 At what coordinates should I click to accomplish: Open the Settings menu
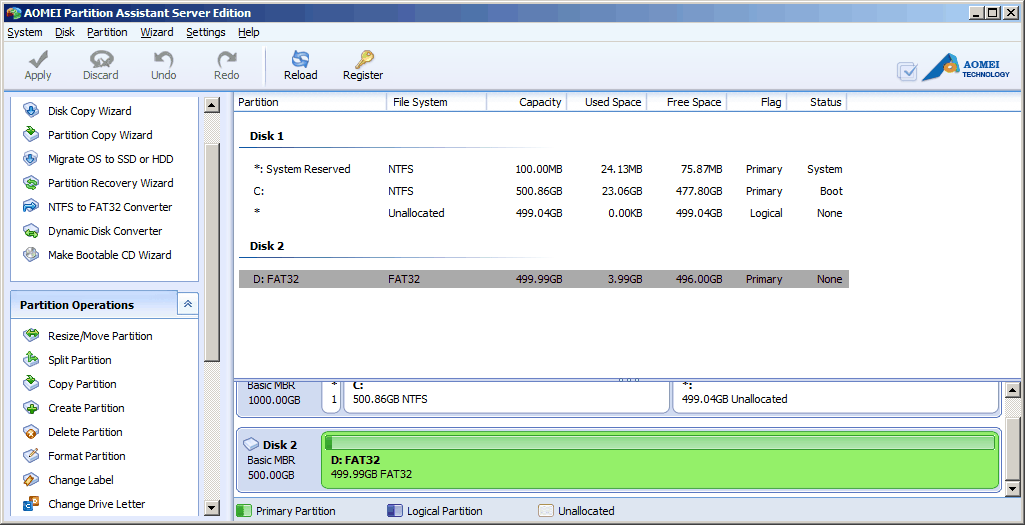tap(206, 32)
